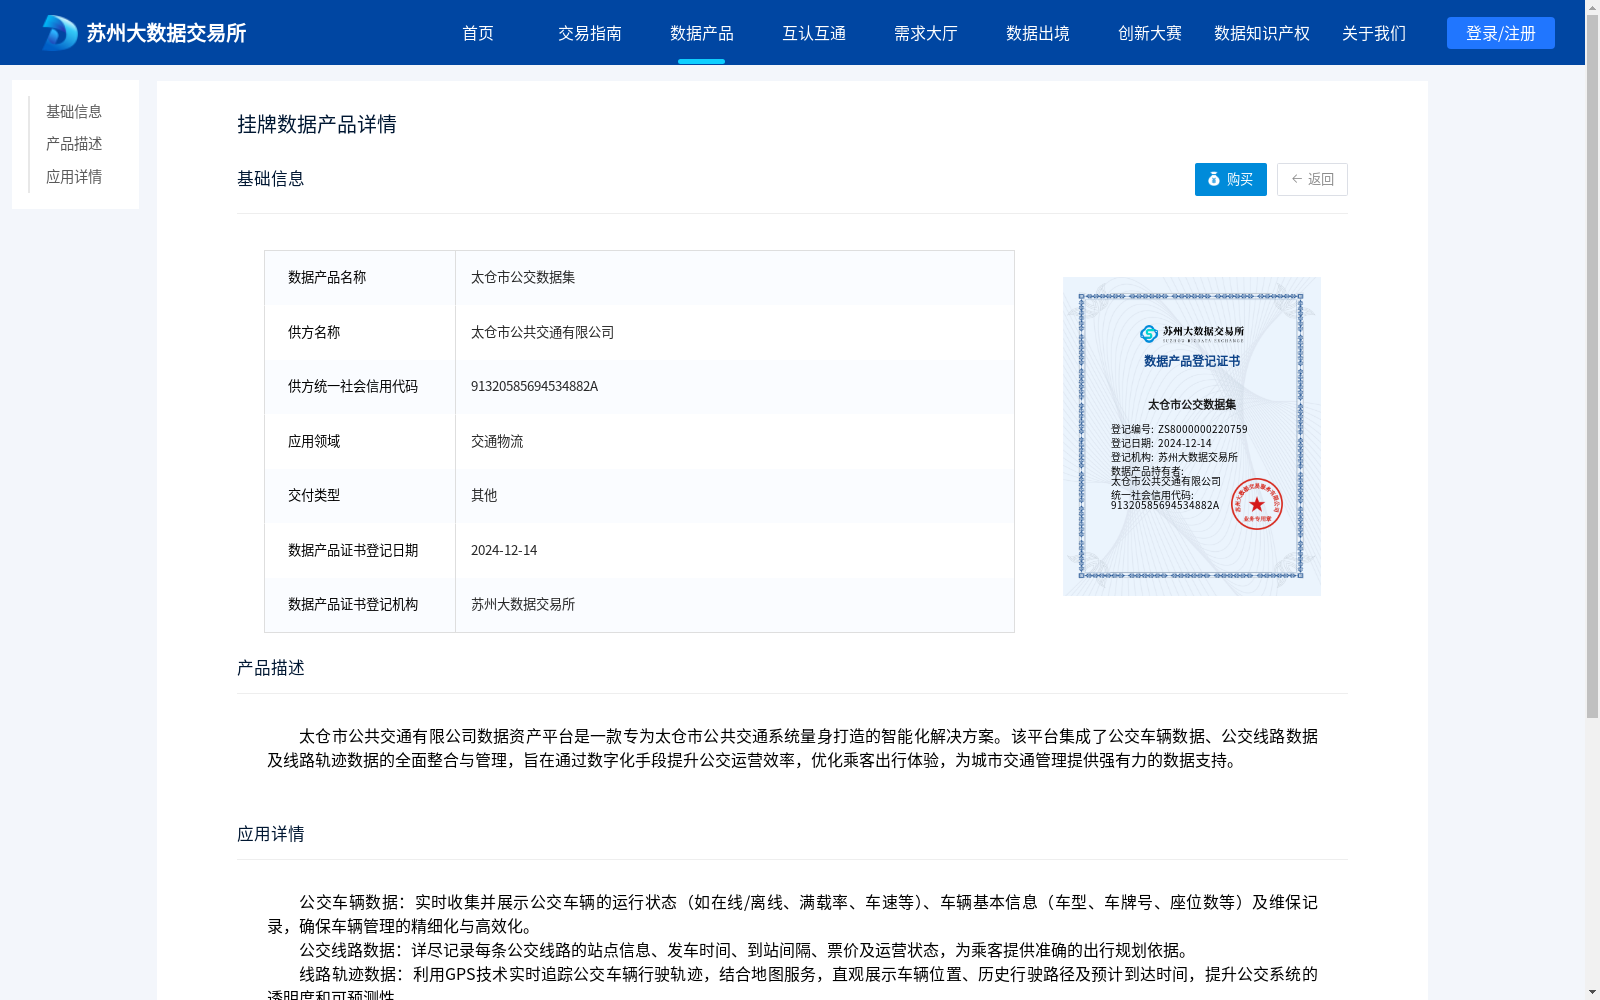
Task: Click the 登录/注册 button
Action: (x=1501, y=33)
